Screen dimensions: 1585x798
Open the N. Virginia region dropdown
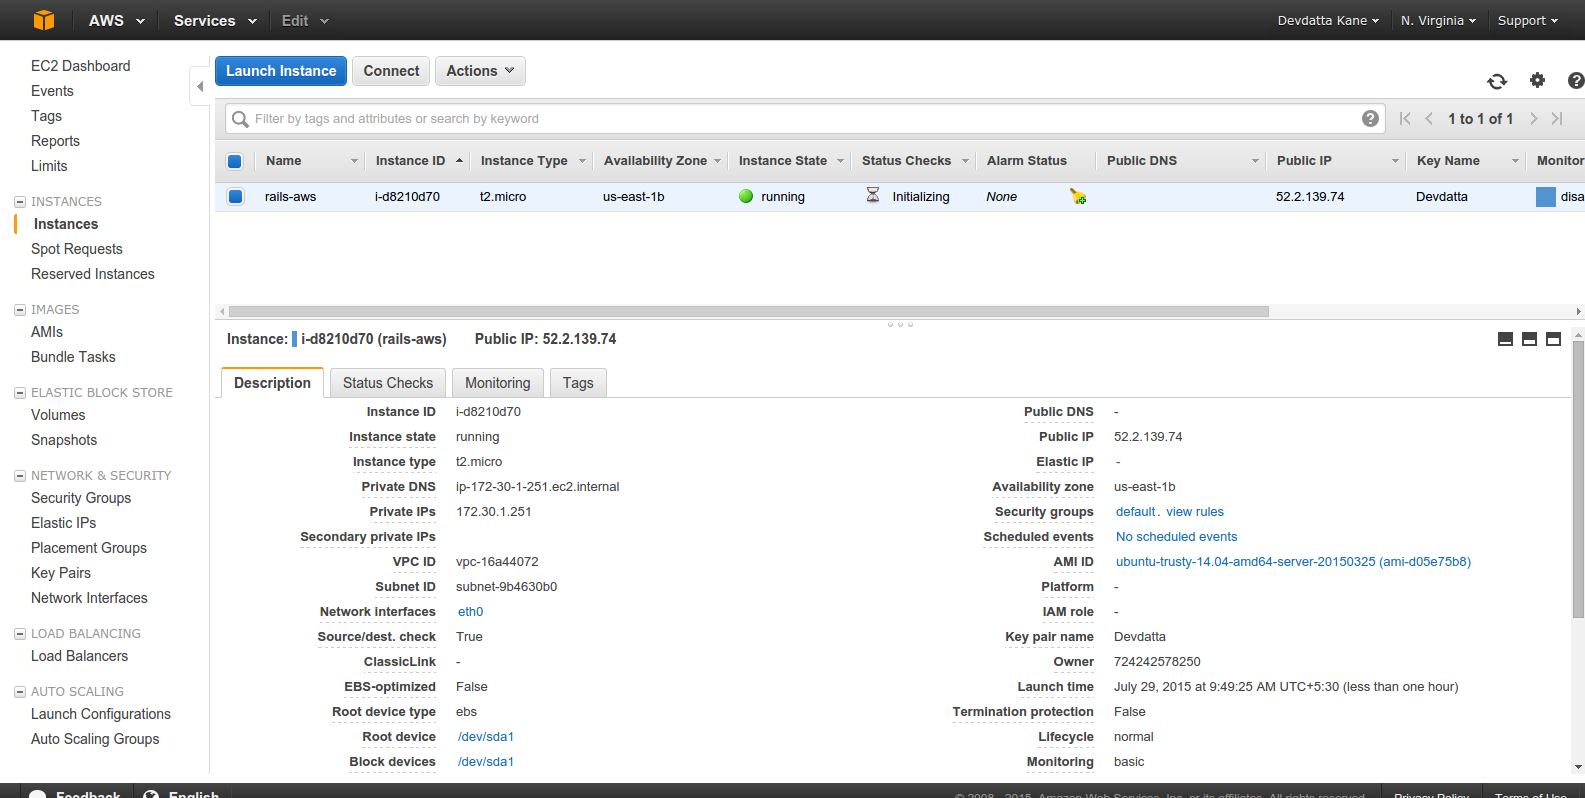click(x=1438, y=20)
